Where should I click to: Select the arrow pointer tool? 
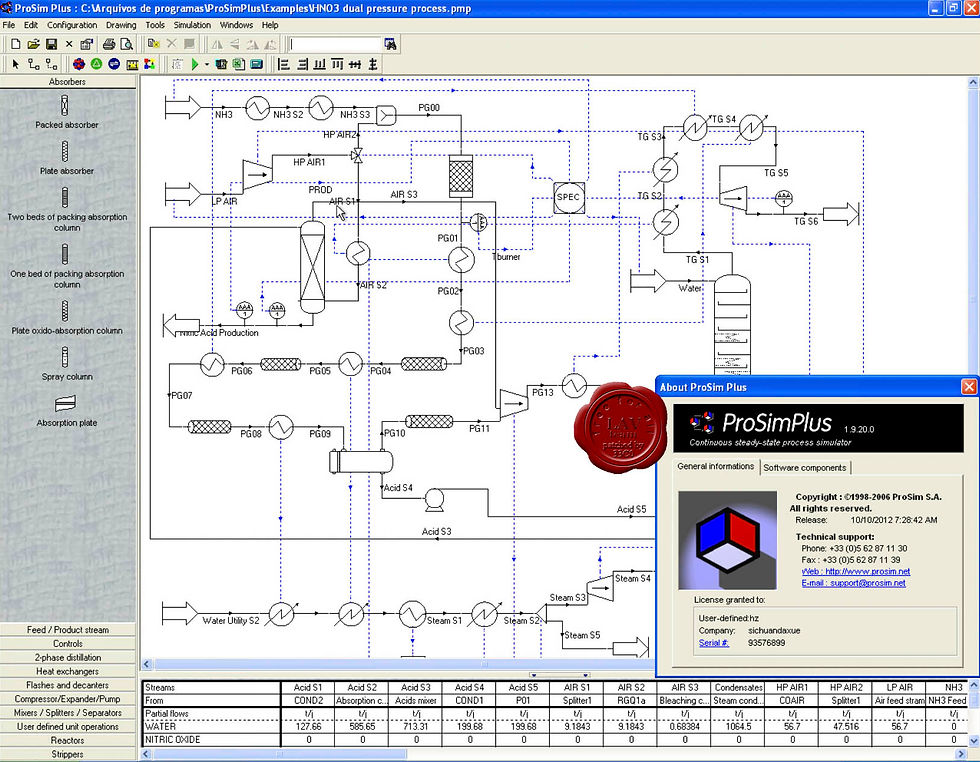16,64
